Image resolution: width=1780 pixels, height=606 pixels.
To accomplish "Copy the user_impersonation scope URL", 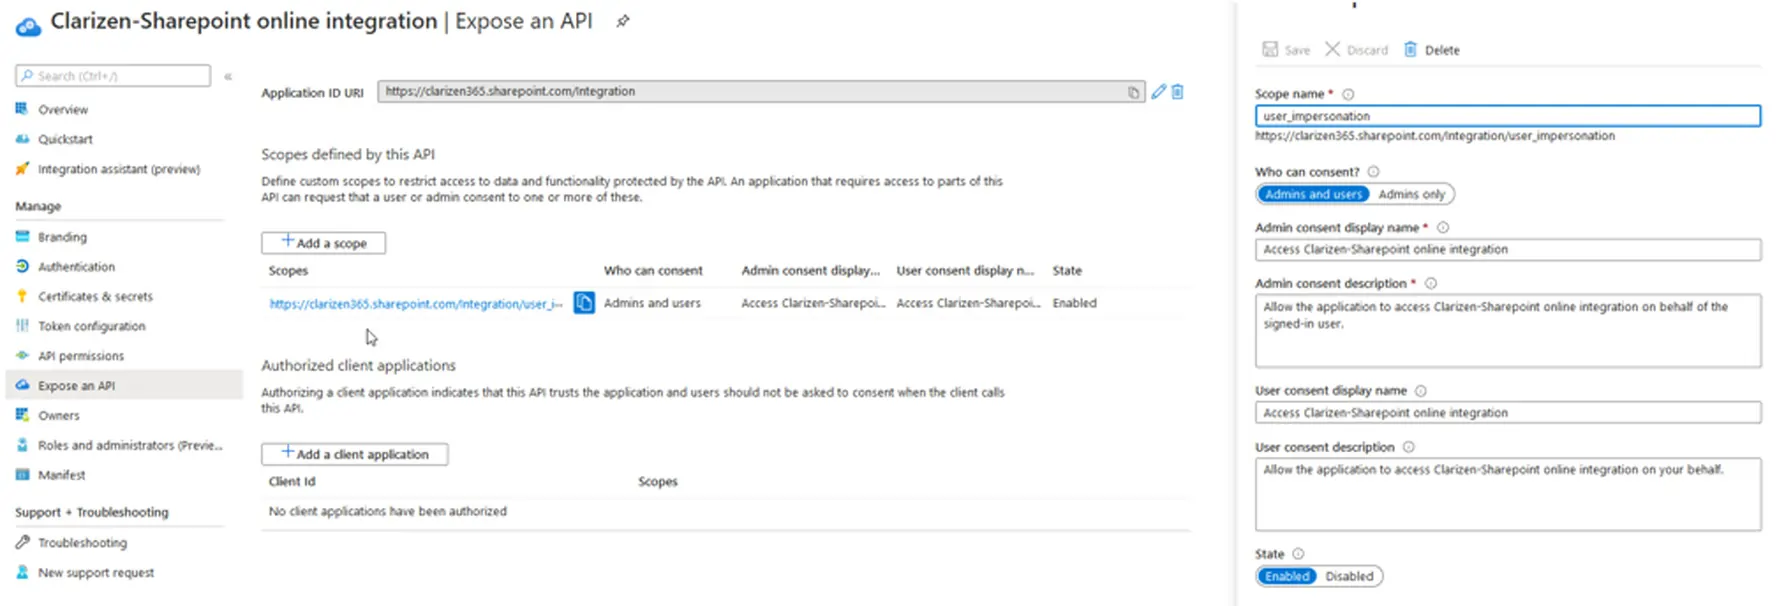I will pos(584,302).
